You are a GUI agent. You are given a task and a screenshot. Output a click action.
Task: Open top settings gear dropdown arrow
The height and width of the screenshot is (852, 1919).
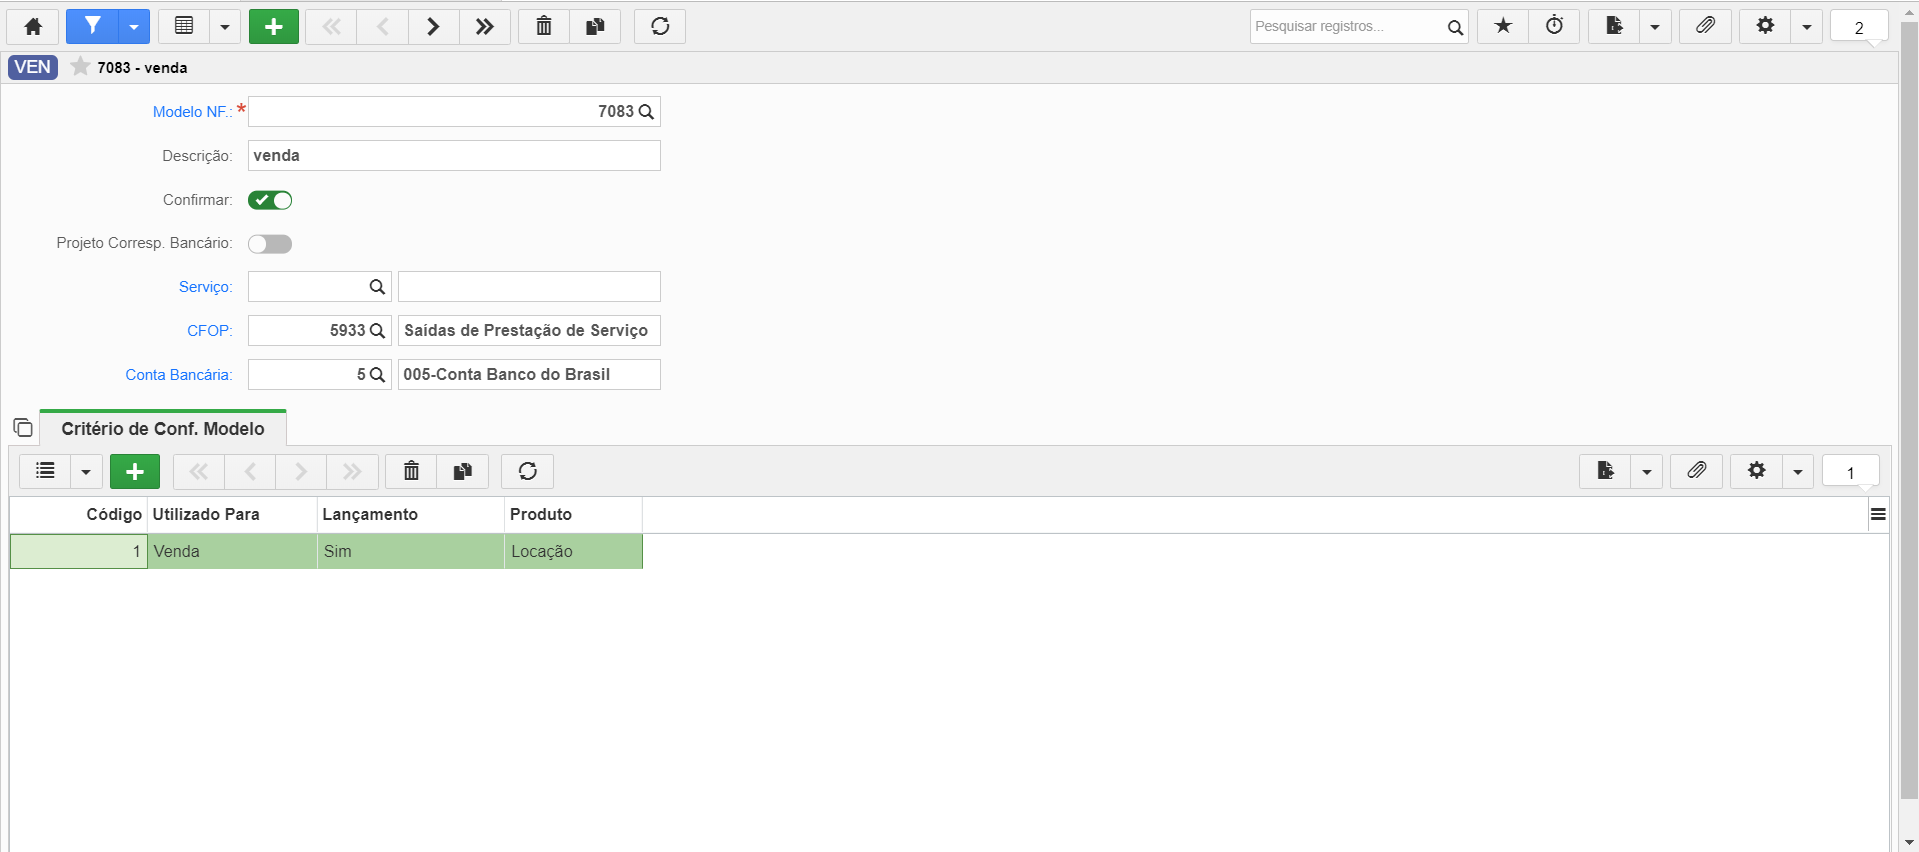[x=1806, y=26]
